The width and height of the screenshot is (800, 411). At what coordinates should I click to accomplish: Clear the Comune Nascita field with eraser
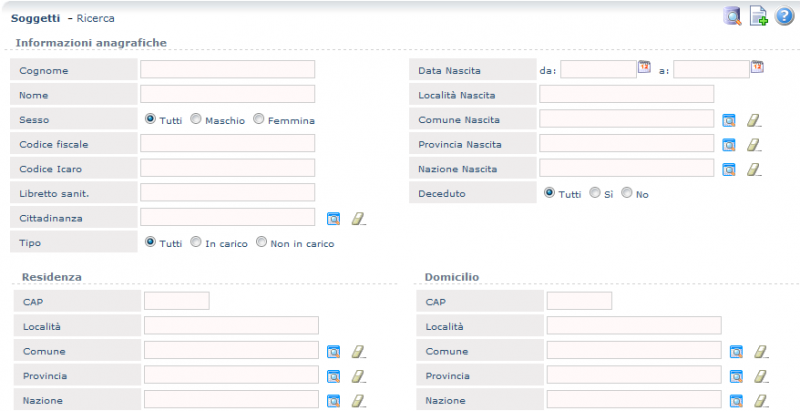(x=754, y=120)
